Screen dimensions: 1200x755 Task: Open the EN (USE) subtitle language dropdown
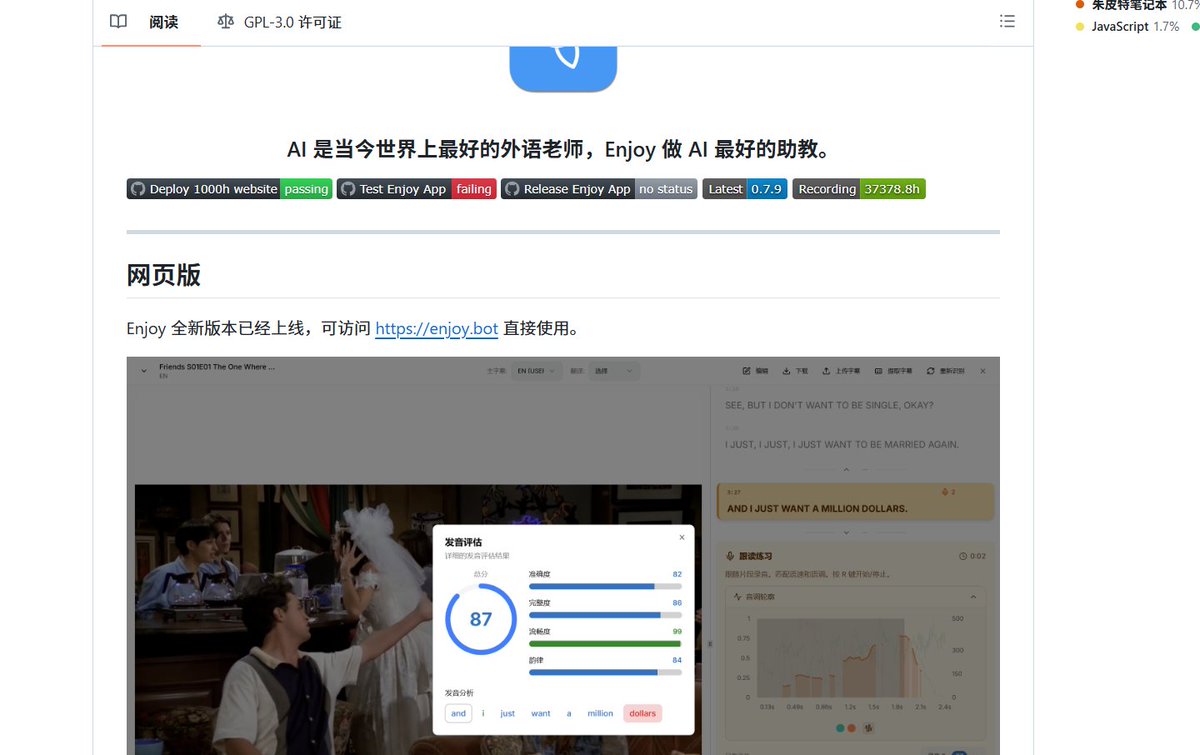(x=535, y=371)
